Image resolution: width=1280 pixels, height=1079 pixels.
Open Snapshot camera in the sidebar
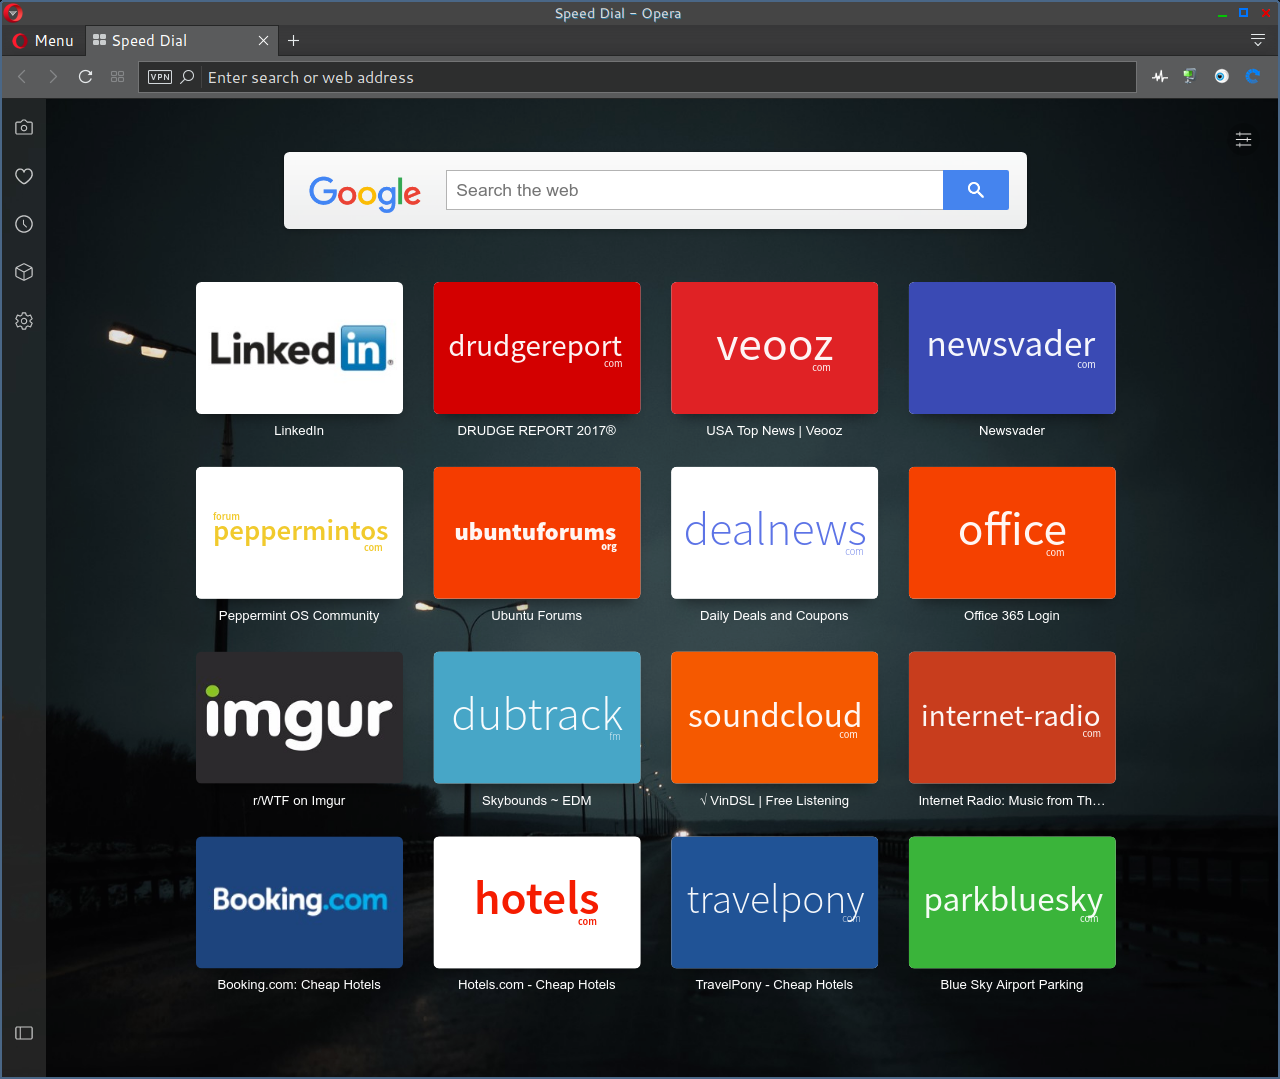[x=24, y=128]
